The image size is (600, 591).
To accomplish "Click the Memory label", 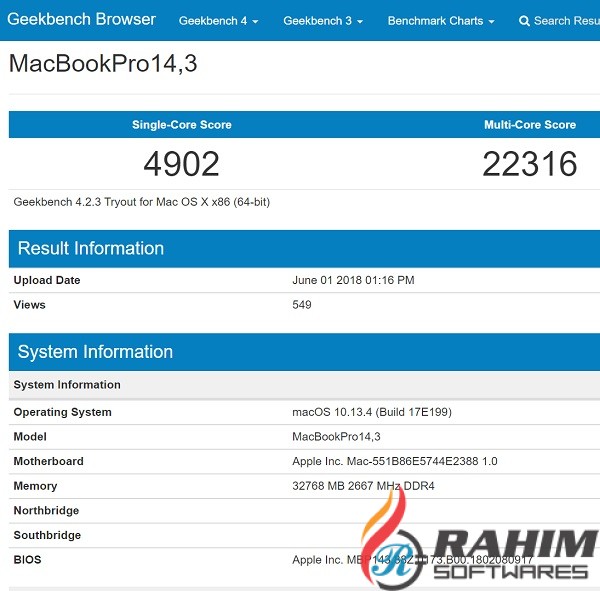I will (35, 486).
